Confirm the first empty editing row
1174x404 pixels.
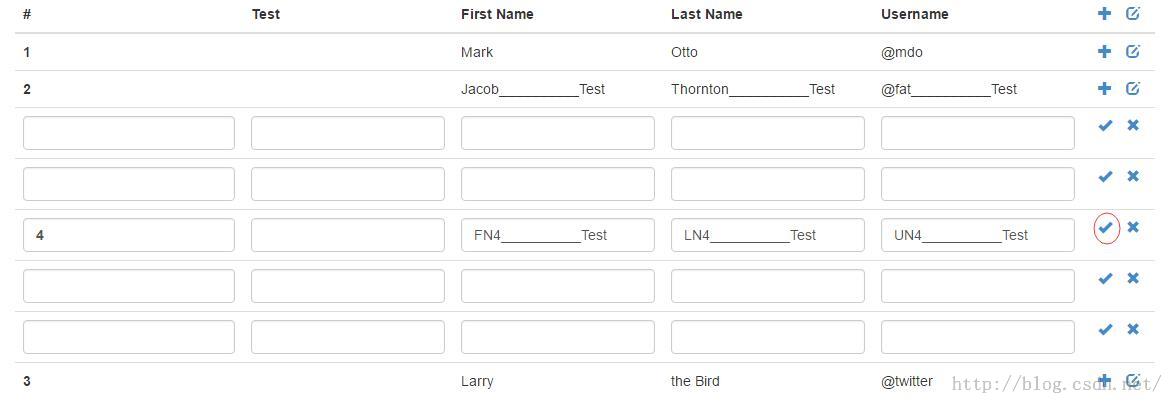pos(1105,126)
